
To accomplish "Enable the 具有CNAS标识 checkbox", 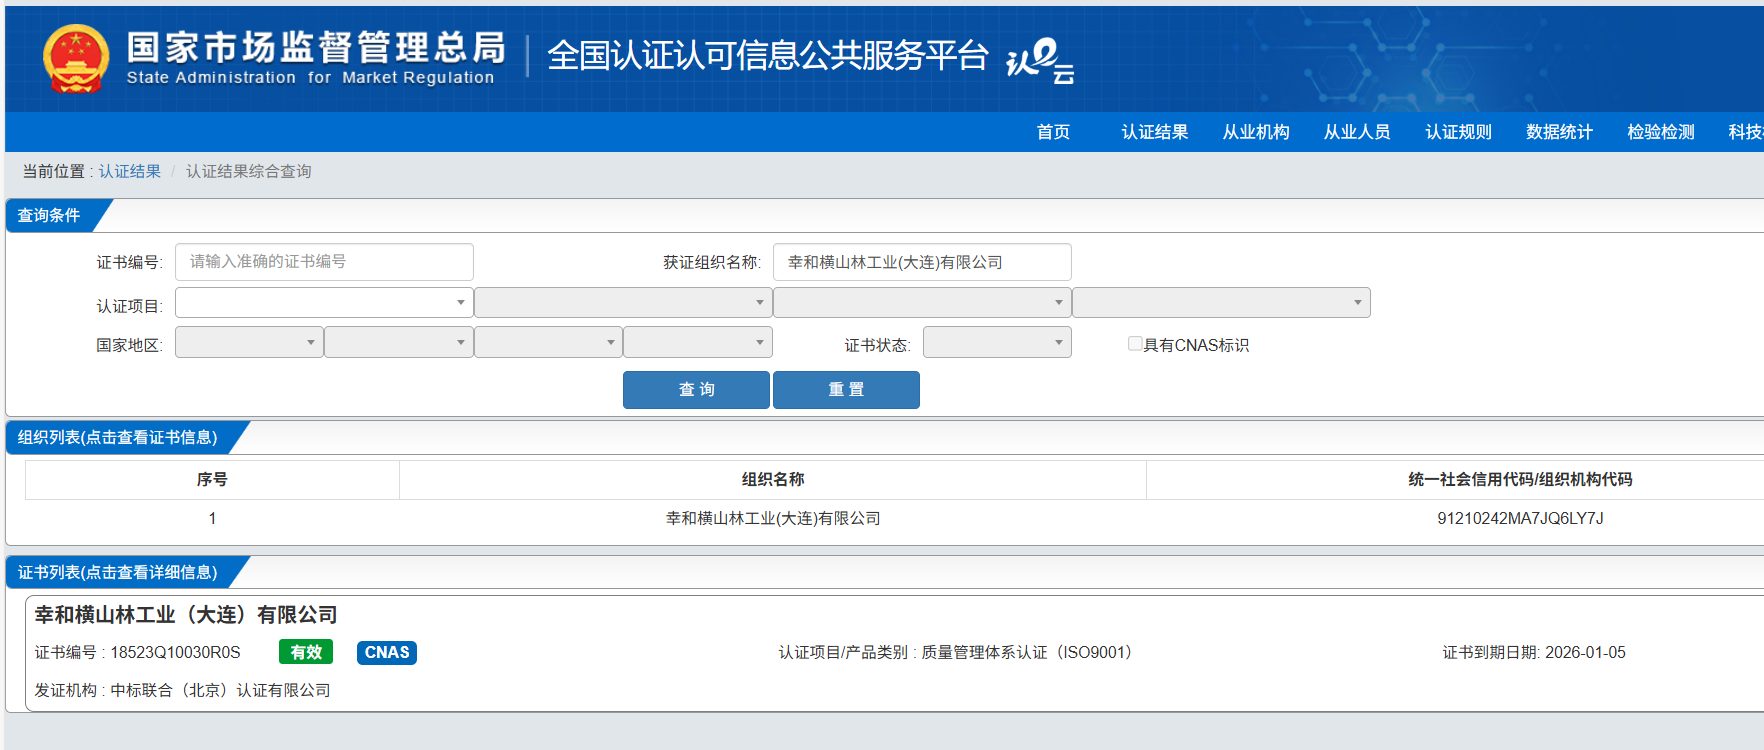I will click(x=1135, y=344).
